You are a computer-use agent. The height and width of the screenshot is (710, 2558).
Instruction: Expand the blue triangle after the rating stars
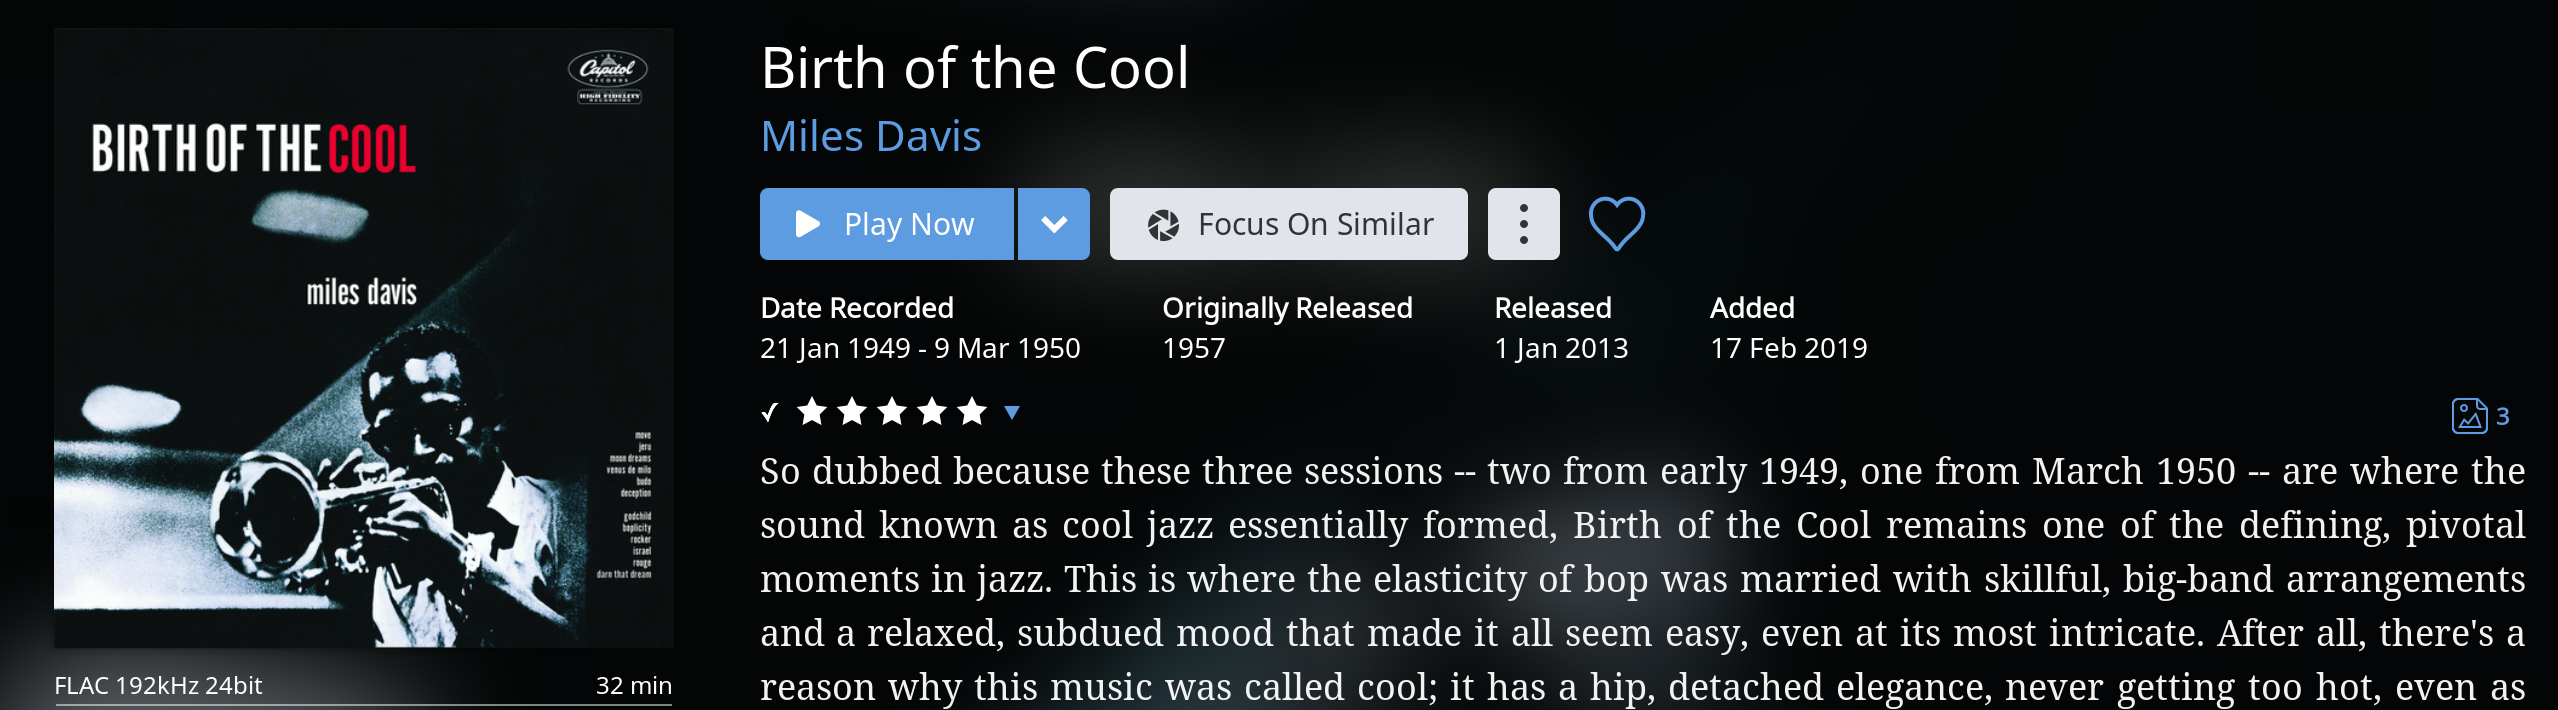point(1012,412)
